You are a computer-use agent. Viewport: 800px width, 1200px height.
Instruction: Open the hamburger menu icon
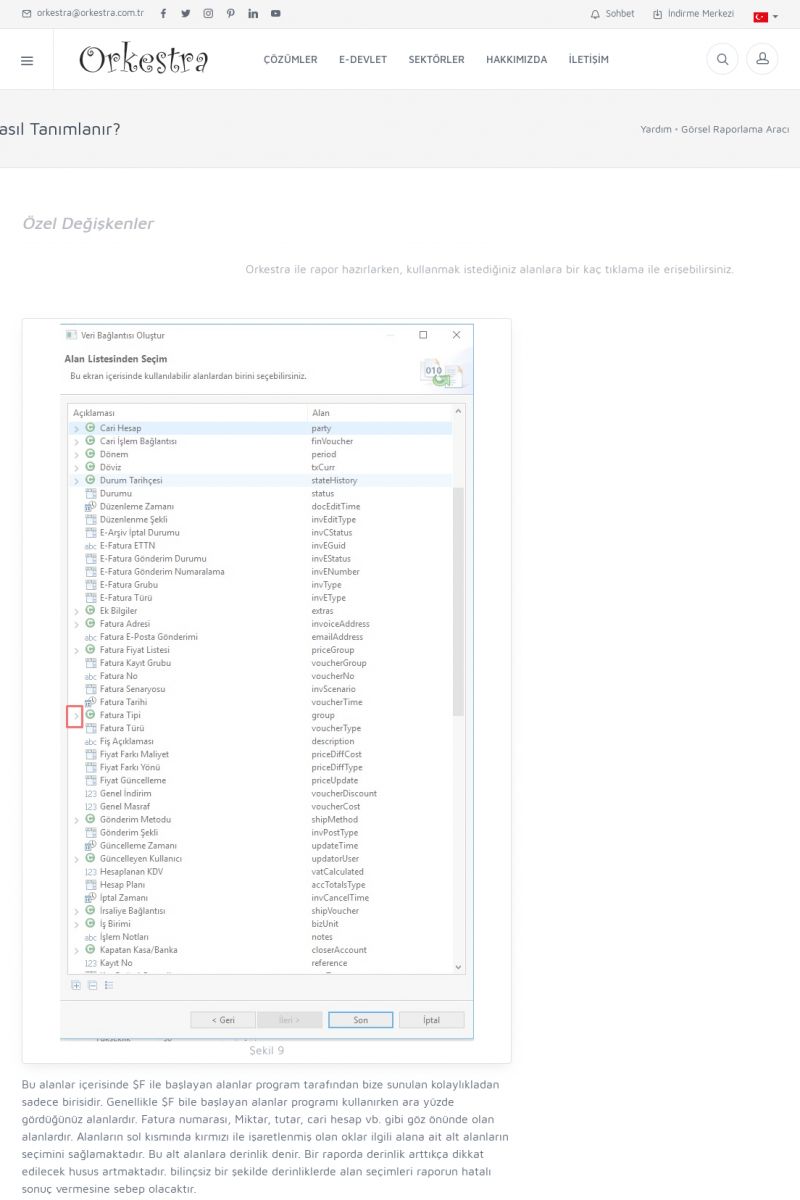click(27, 60)
